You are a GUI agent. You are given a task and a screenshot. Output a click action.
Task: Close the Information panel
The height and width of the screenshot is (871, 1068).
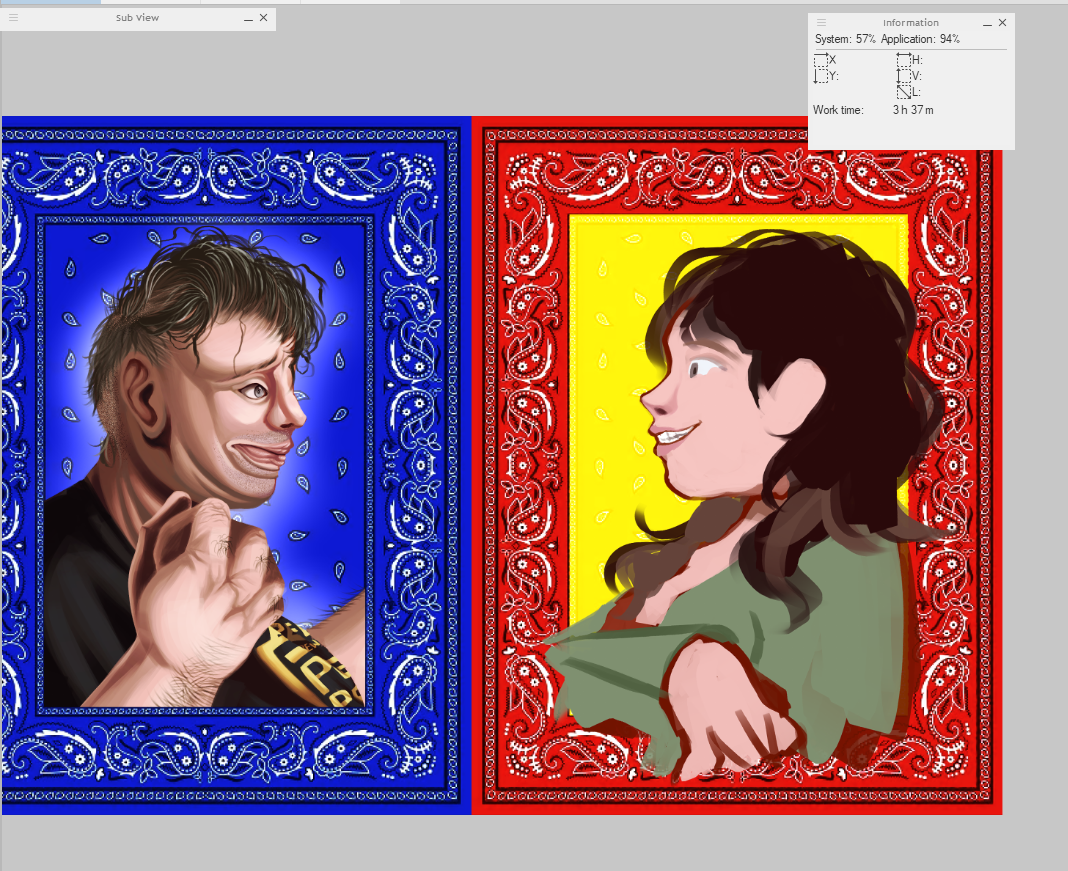(x=1003, y=22)
